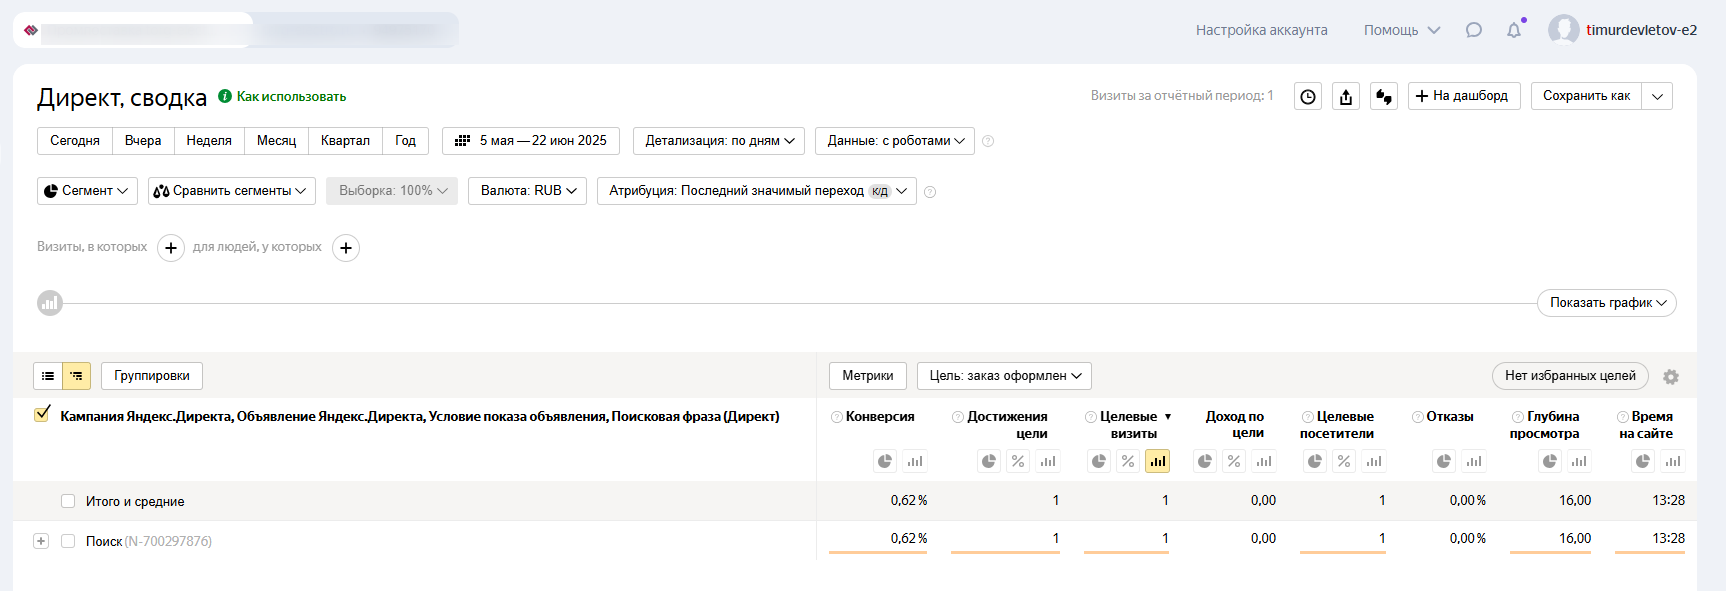Open Цель: заказ оформлен dropdown

(1005, 376)
